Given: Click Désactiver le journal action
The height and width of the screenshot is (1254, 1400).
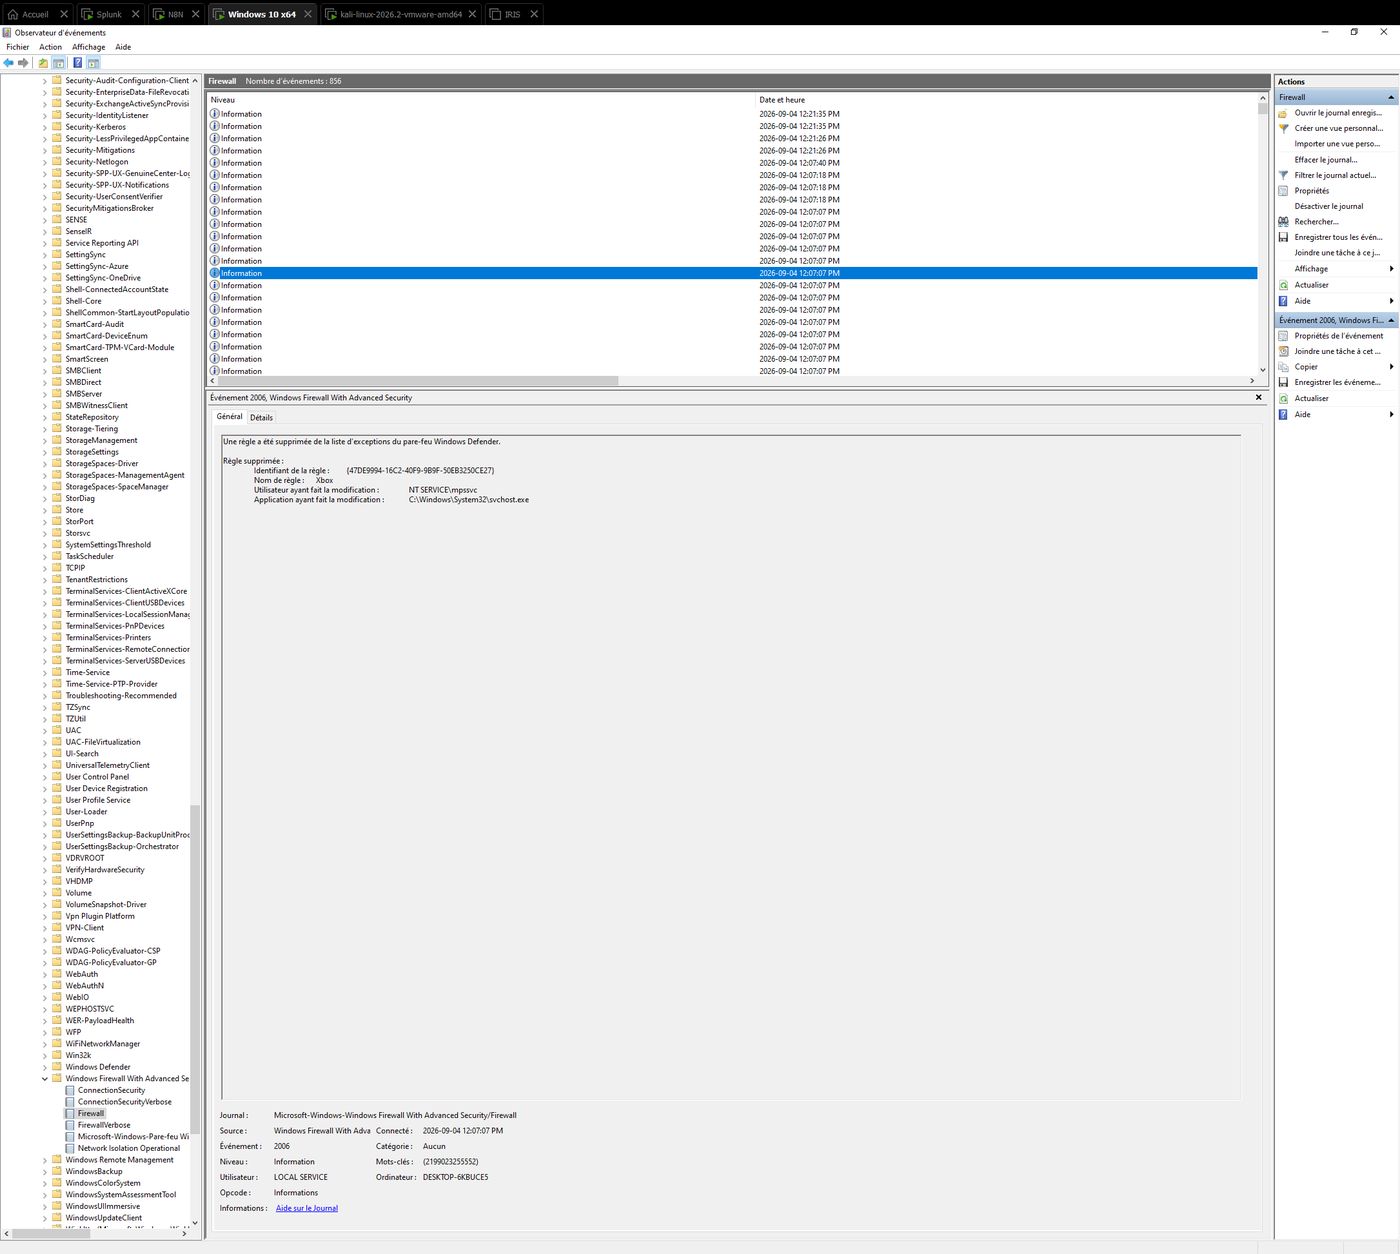Looking at the screenshot, I should pos(1329,206).
